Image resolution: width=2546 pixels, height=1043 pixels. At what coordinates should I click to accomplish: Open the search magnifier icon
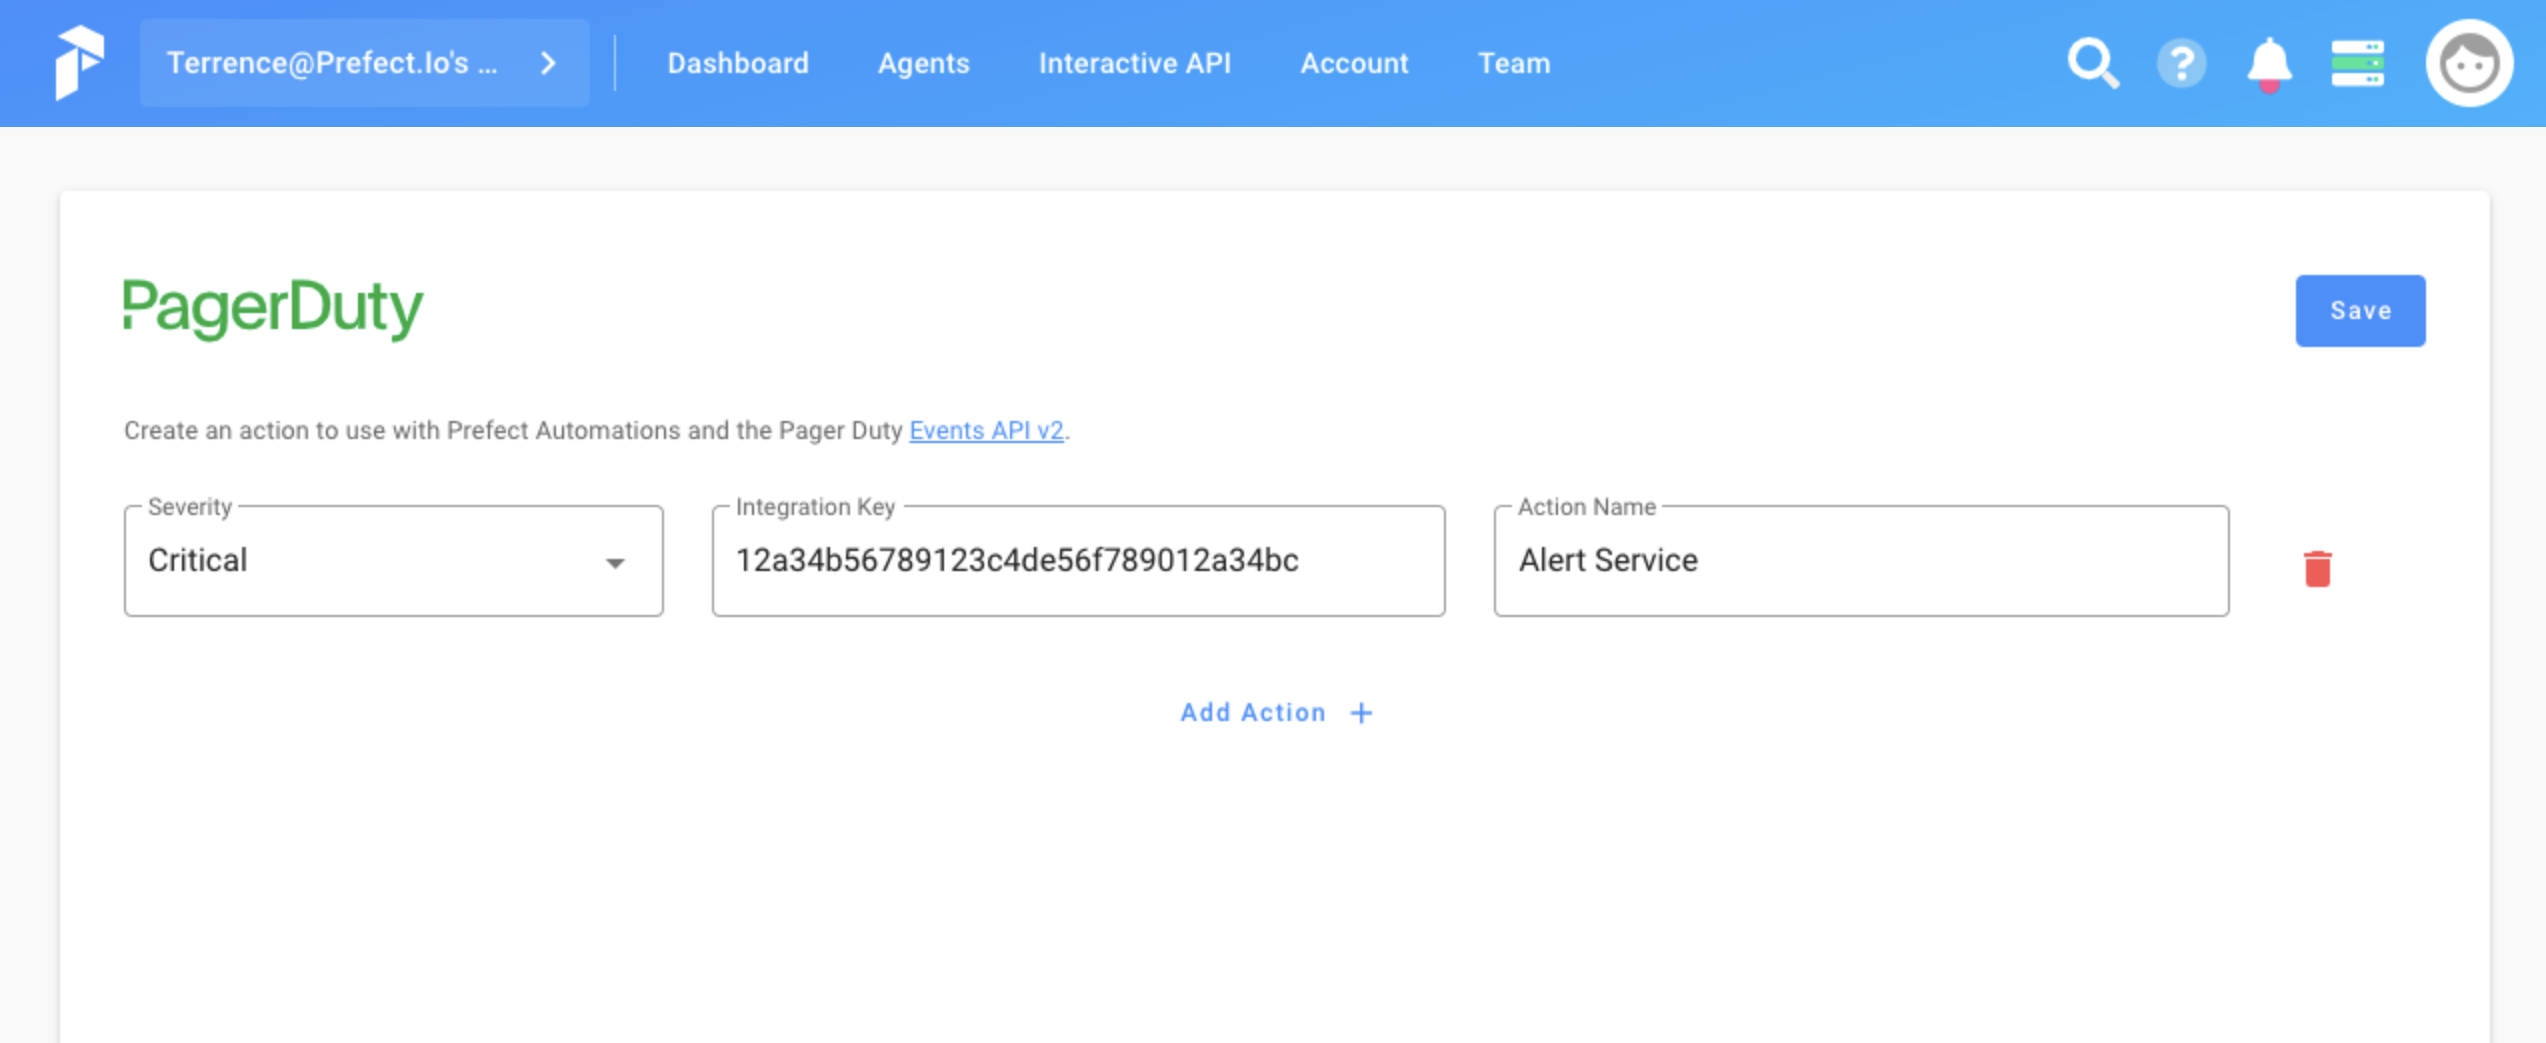[2093, 63]
